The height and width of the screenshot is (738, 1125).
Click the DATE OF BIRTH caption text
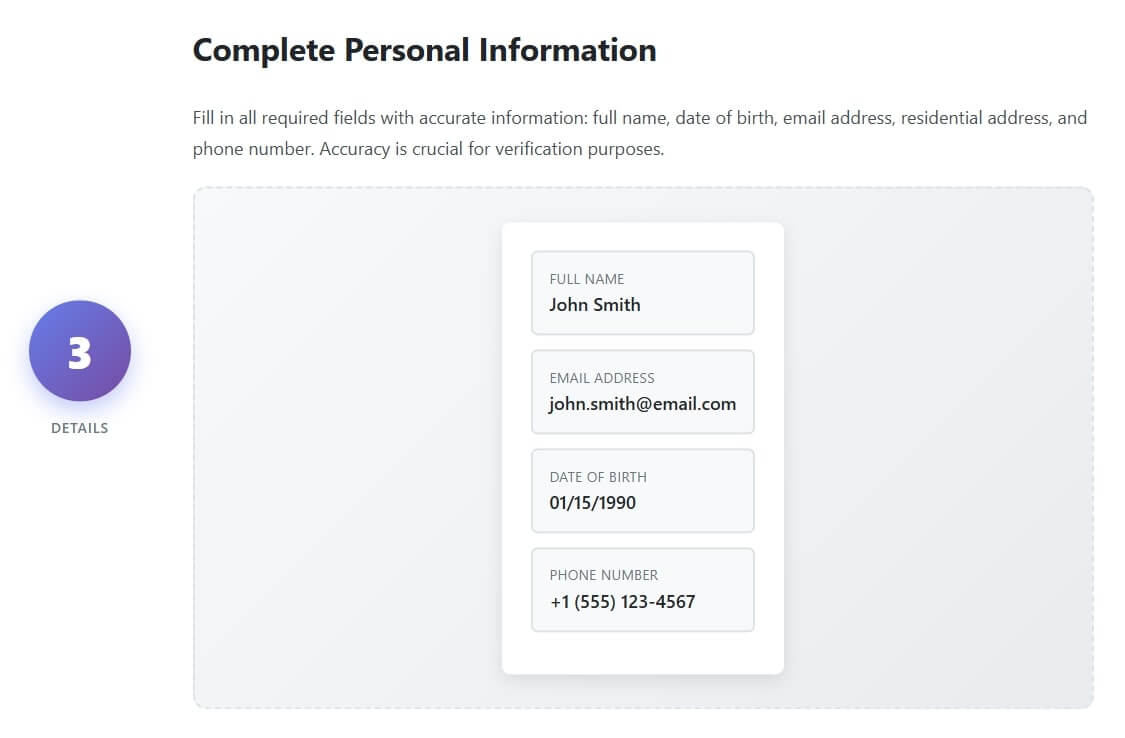coord(598,477)
